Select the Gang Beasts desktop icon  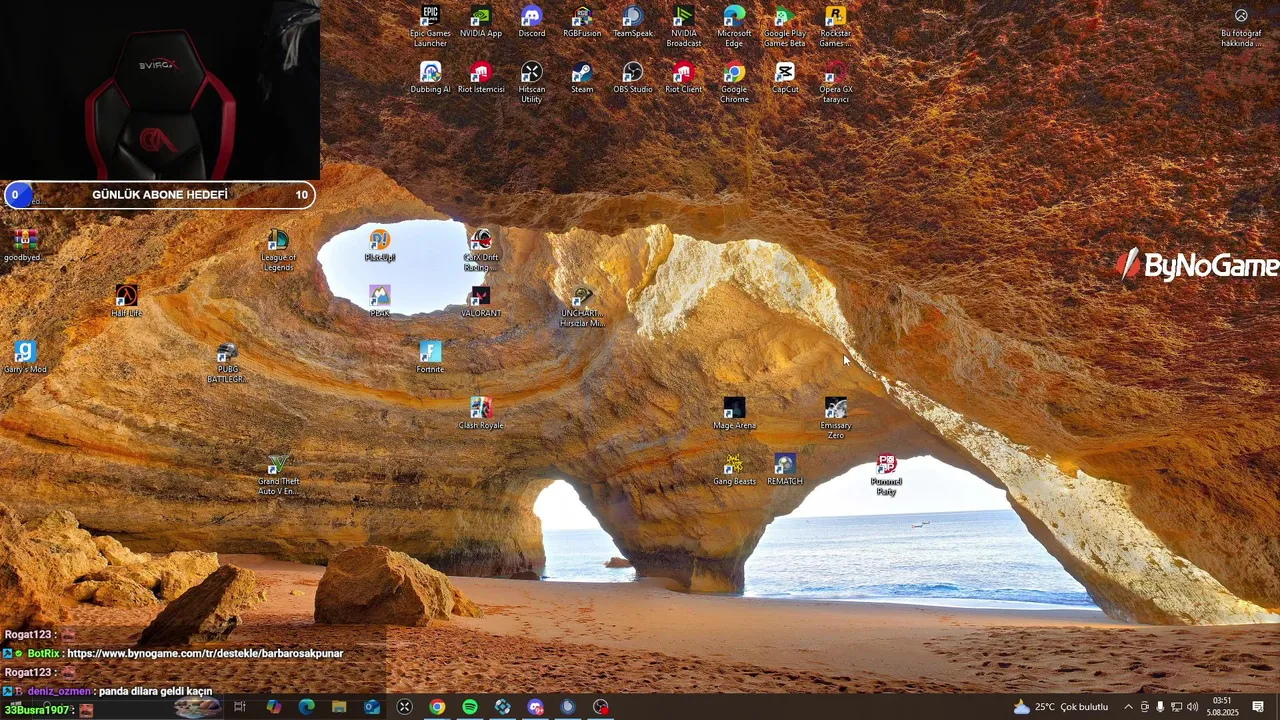[x=734, y=469]
